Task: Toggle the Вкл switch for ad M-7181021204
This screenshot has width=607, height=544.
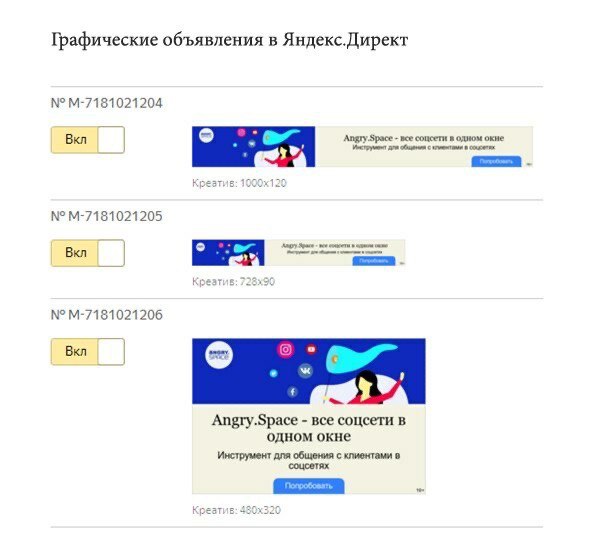Action: [x=88, y=140]
